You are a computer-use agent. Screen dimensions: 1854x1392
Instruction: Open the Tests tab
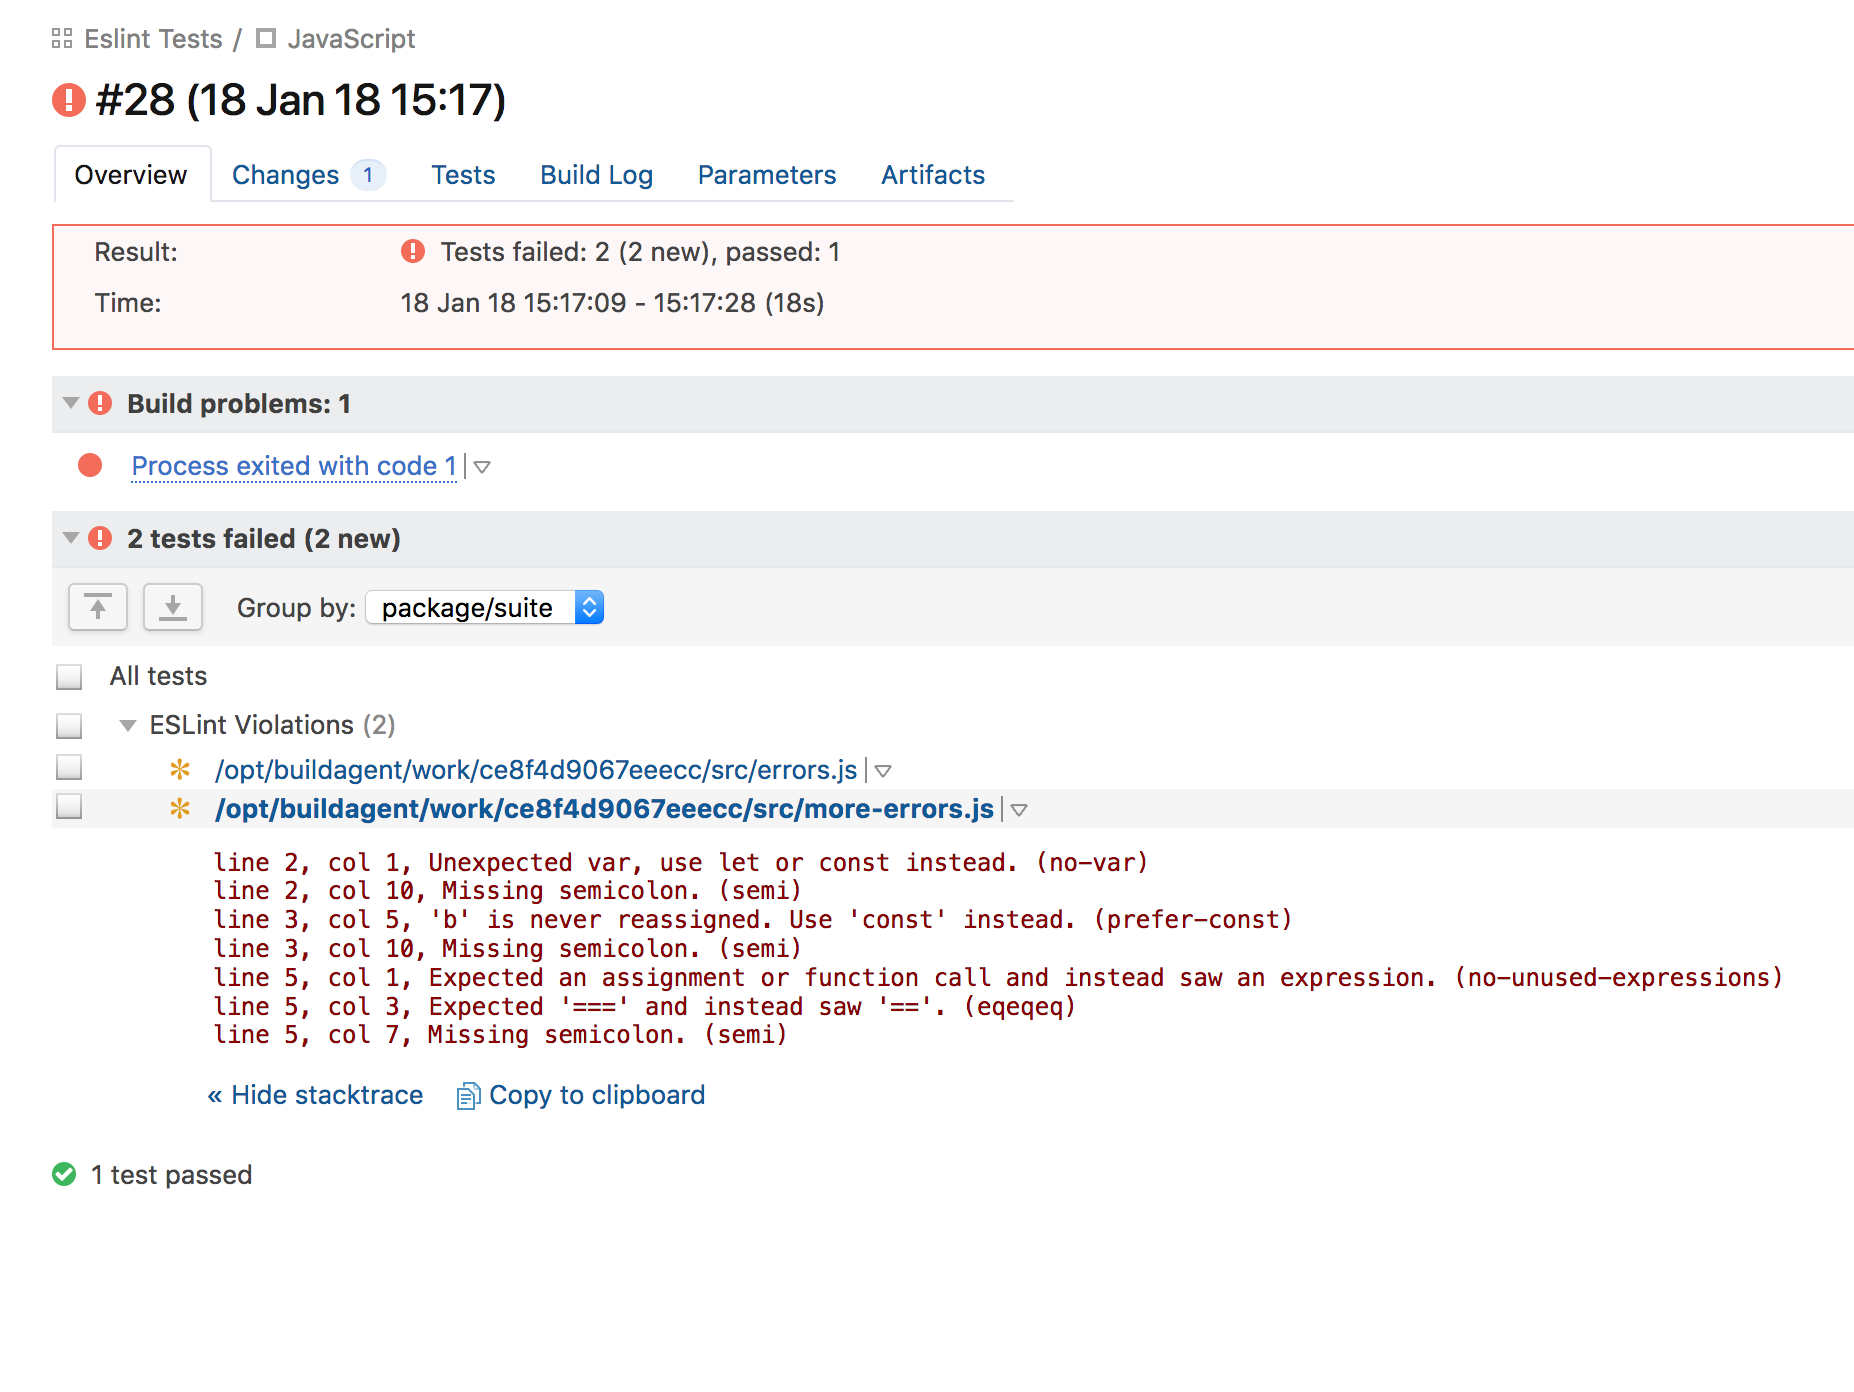pos(463,175)
